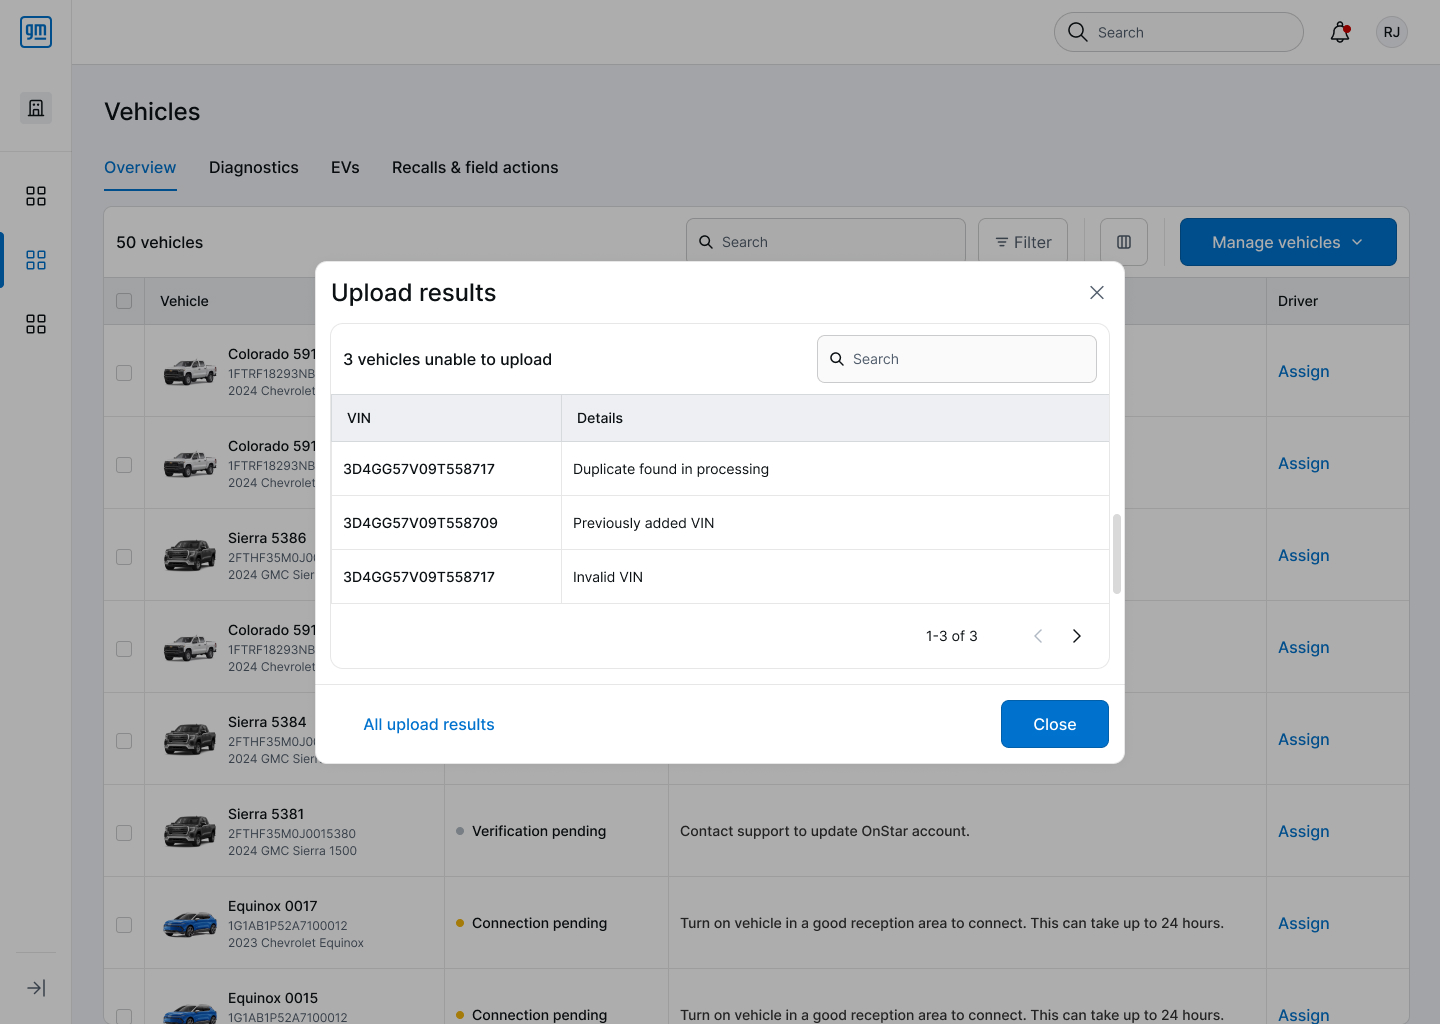This screenshot has width=1440, height=1024.
Task: Click the Filter button
Action: point(1023,242)
